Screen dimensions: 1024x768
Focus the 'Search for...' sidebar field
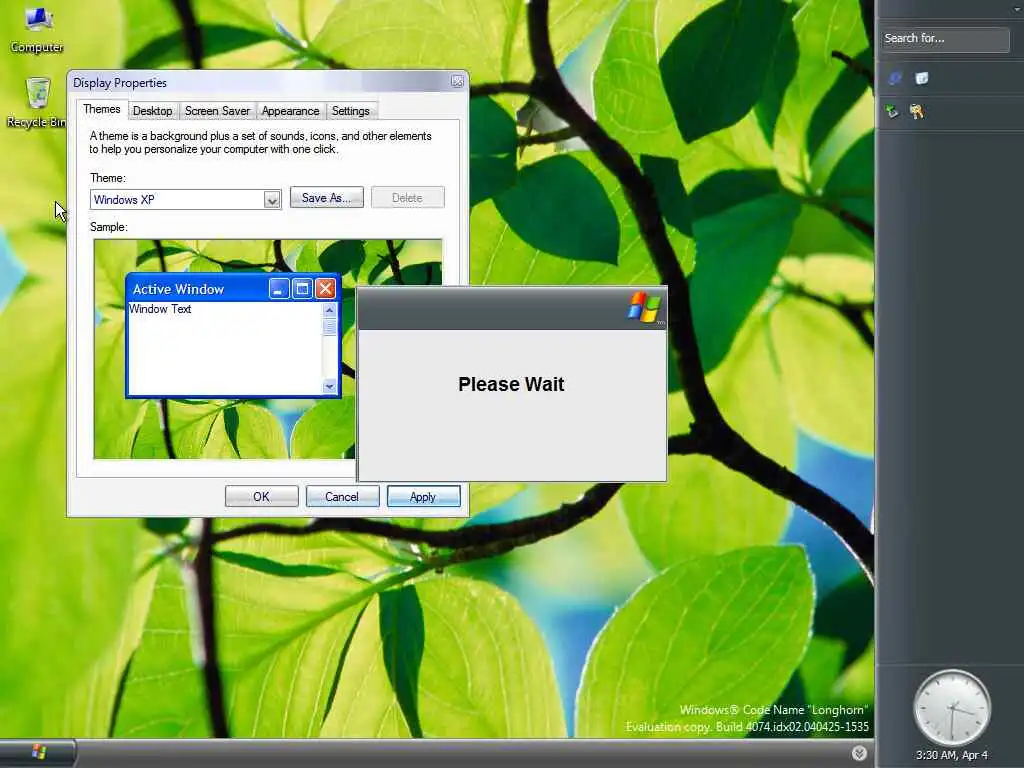point(945,39)
